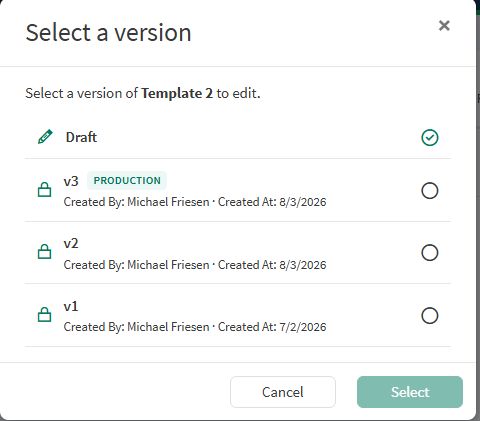Close the Select a version dialog
The width and height of the screenshot is (480, 421).
tap(444, 25)
